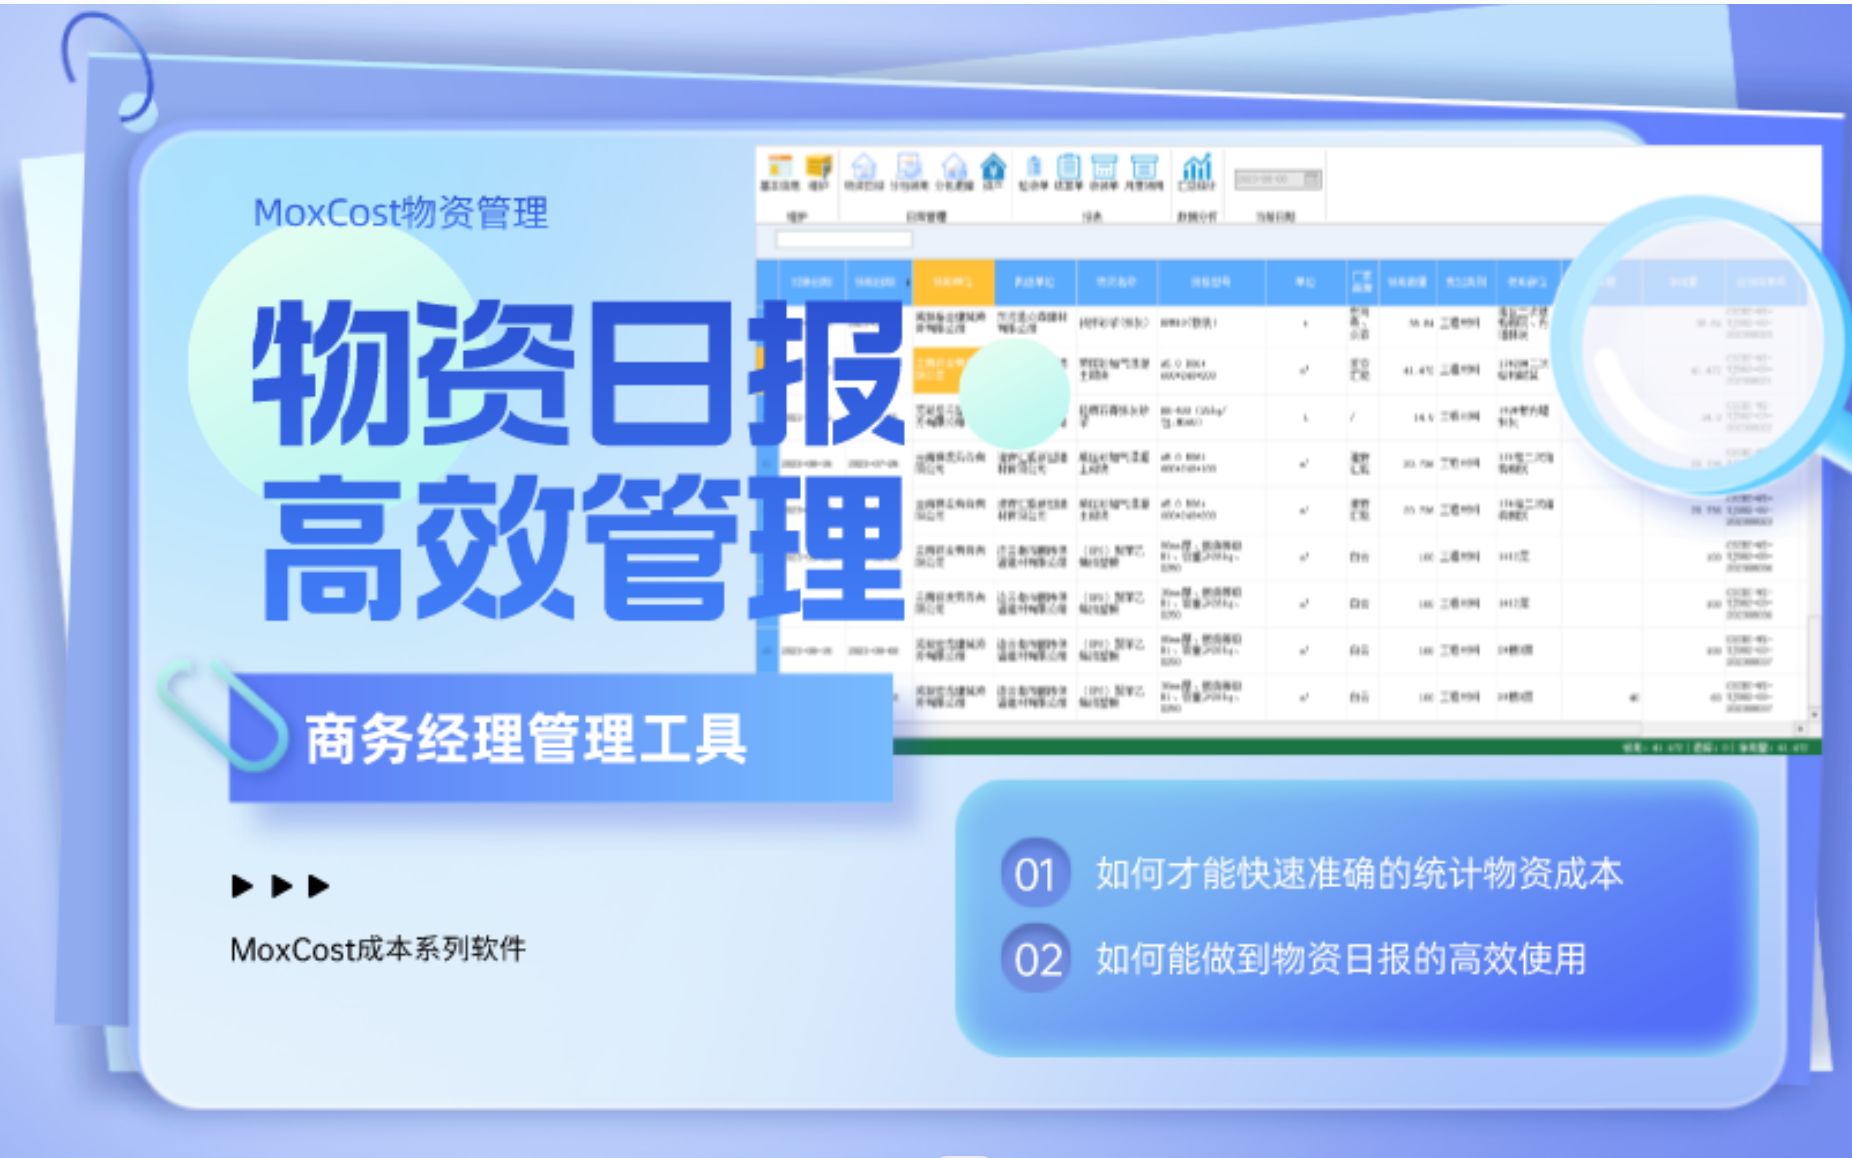
Task: Click the orange-topped calendar grid toolbar icon
Action: point(780,167)
